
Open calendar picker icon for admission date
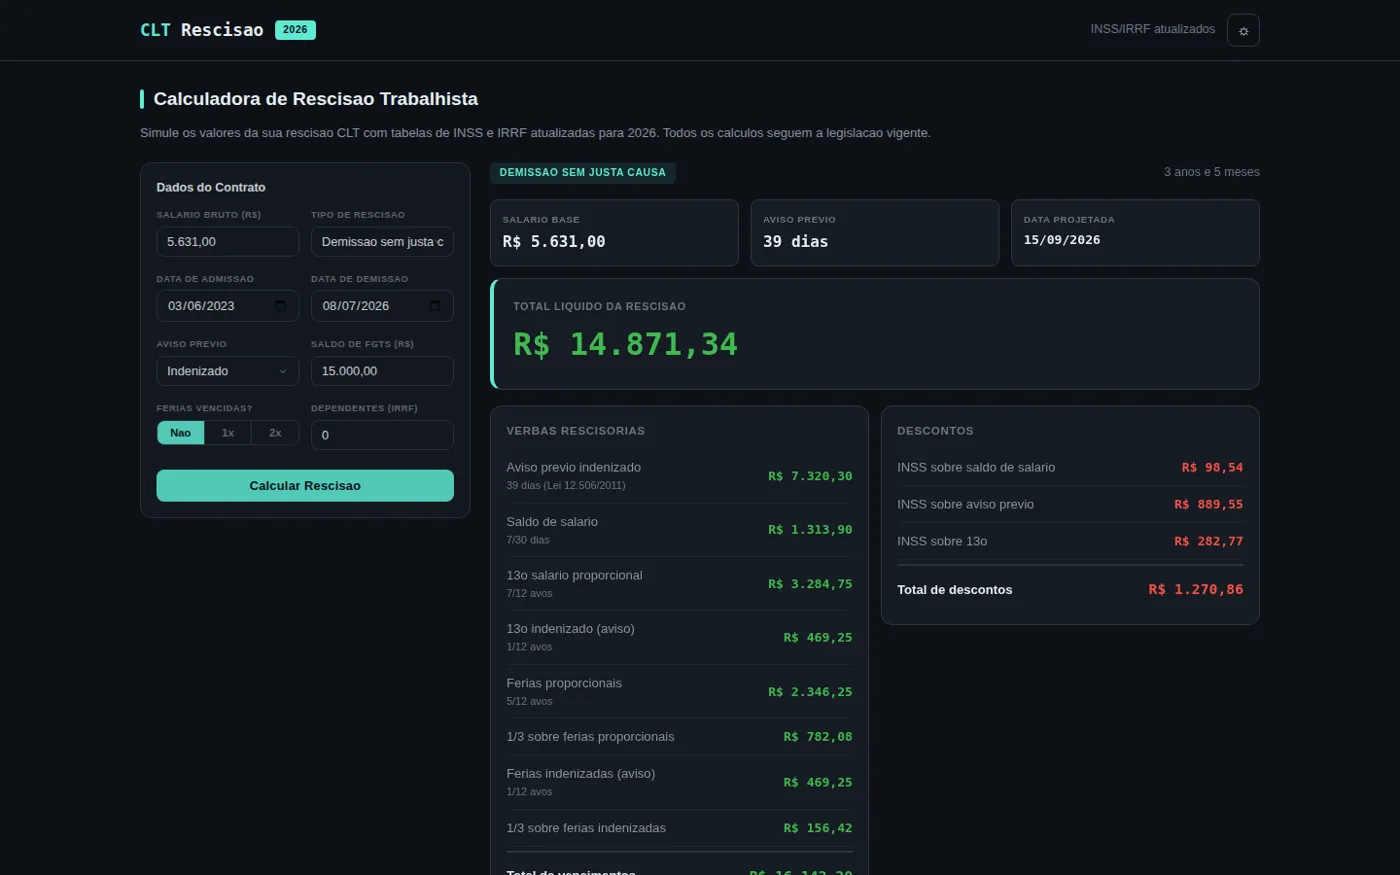tap(280, 306)
